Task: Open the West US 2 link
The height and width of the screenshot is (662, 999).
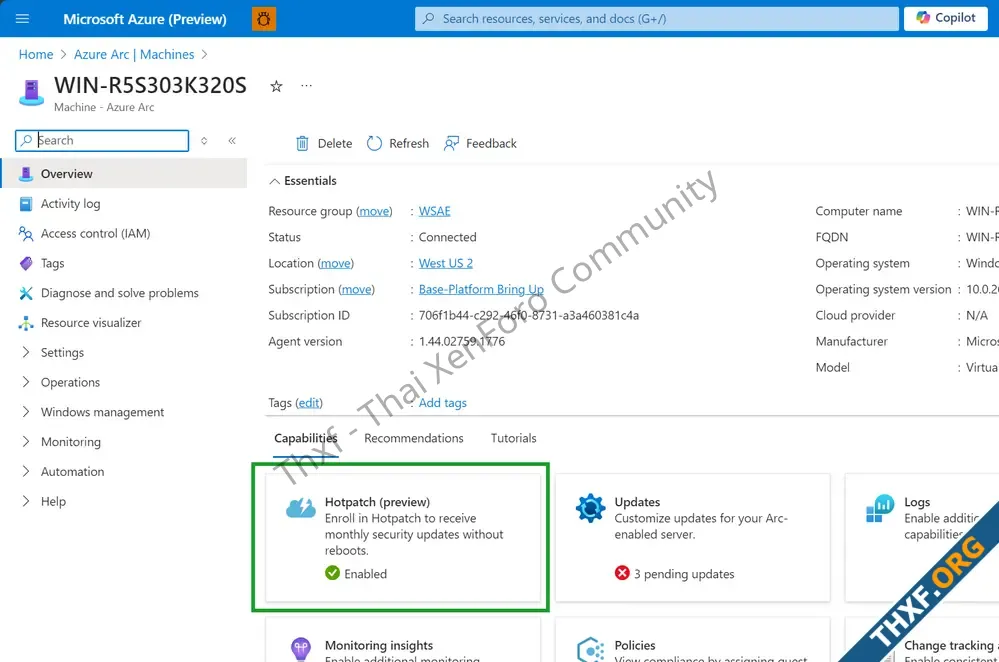Action: tap(445, 263)
